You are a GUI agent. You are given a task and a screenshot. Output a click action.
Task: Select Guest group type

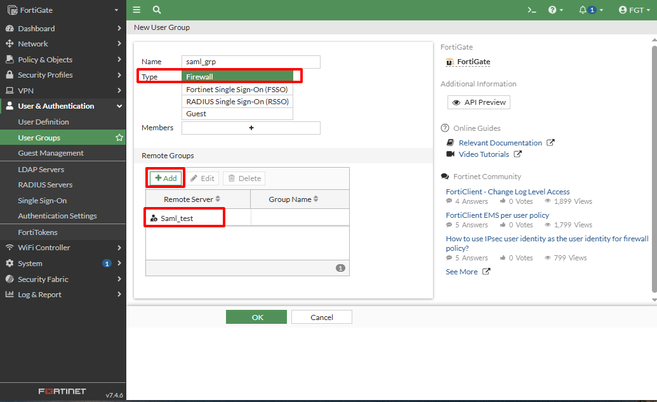click(237, 114)
